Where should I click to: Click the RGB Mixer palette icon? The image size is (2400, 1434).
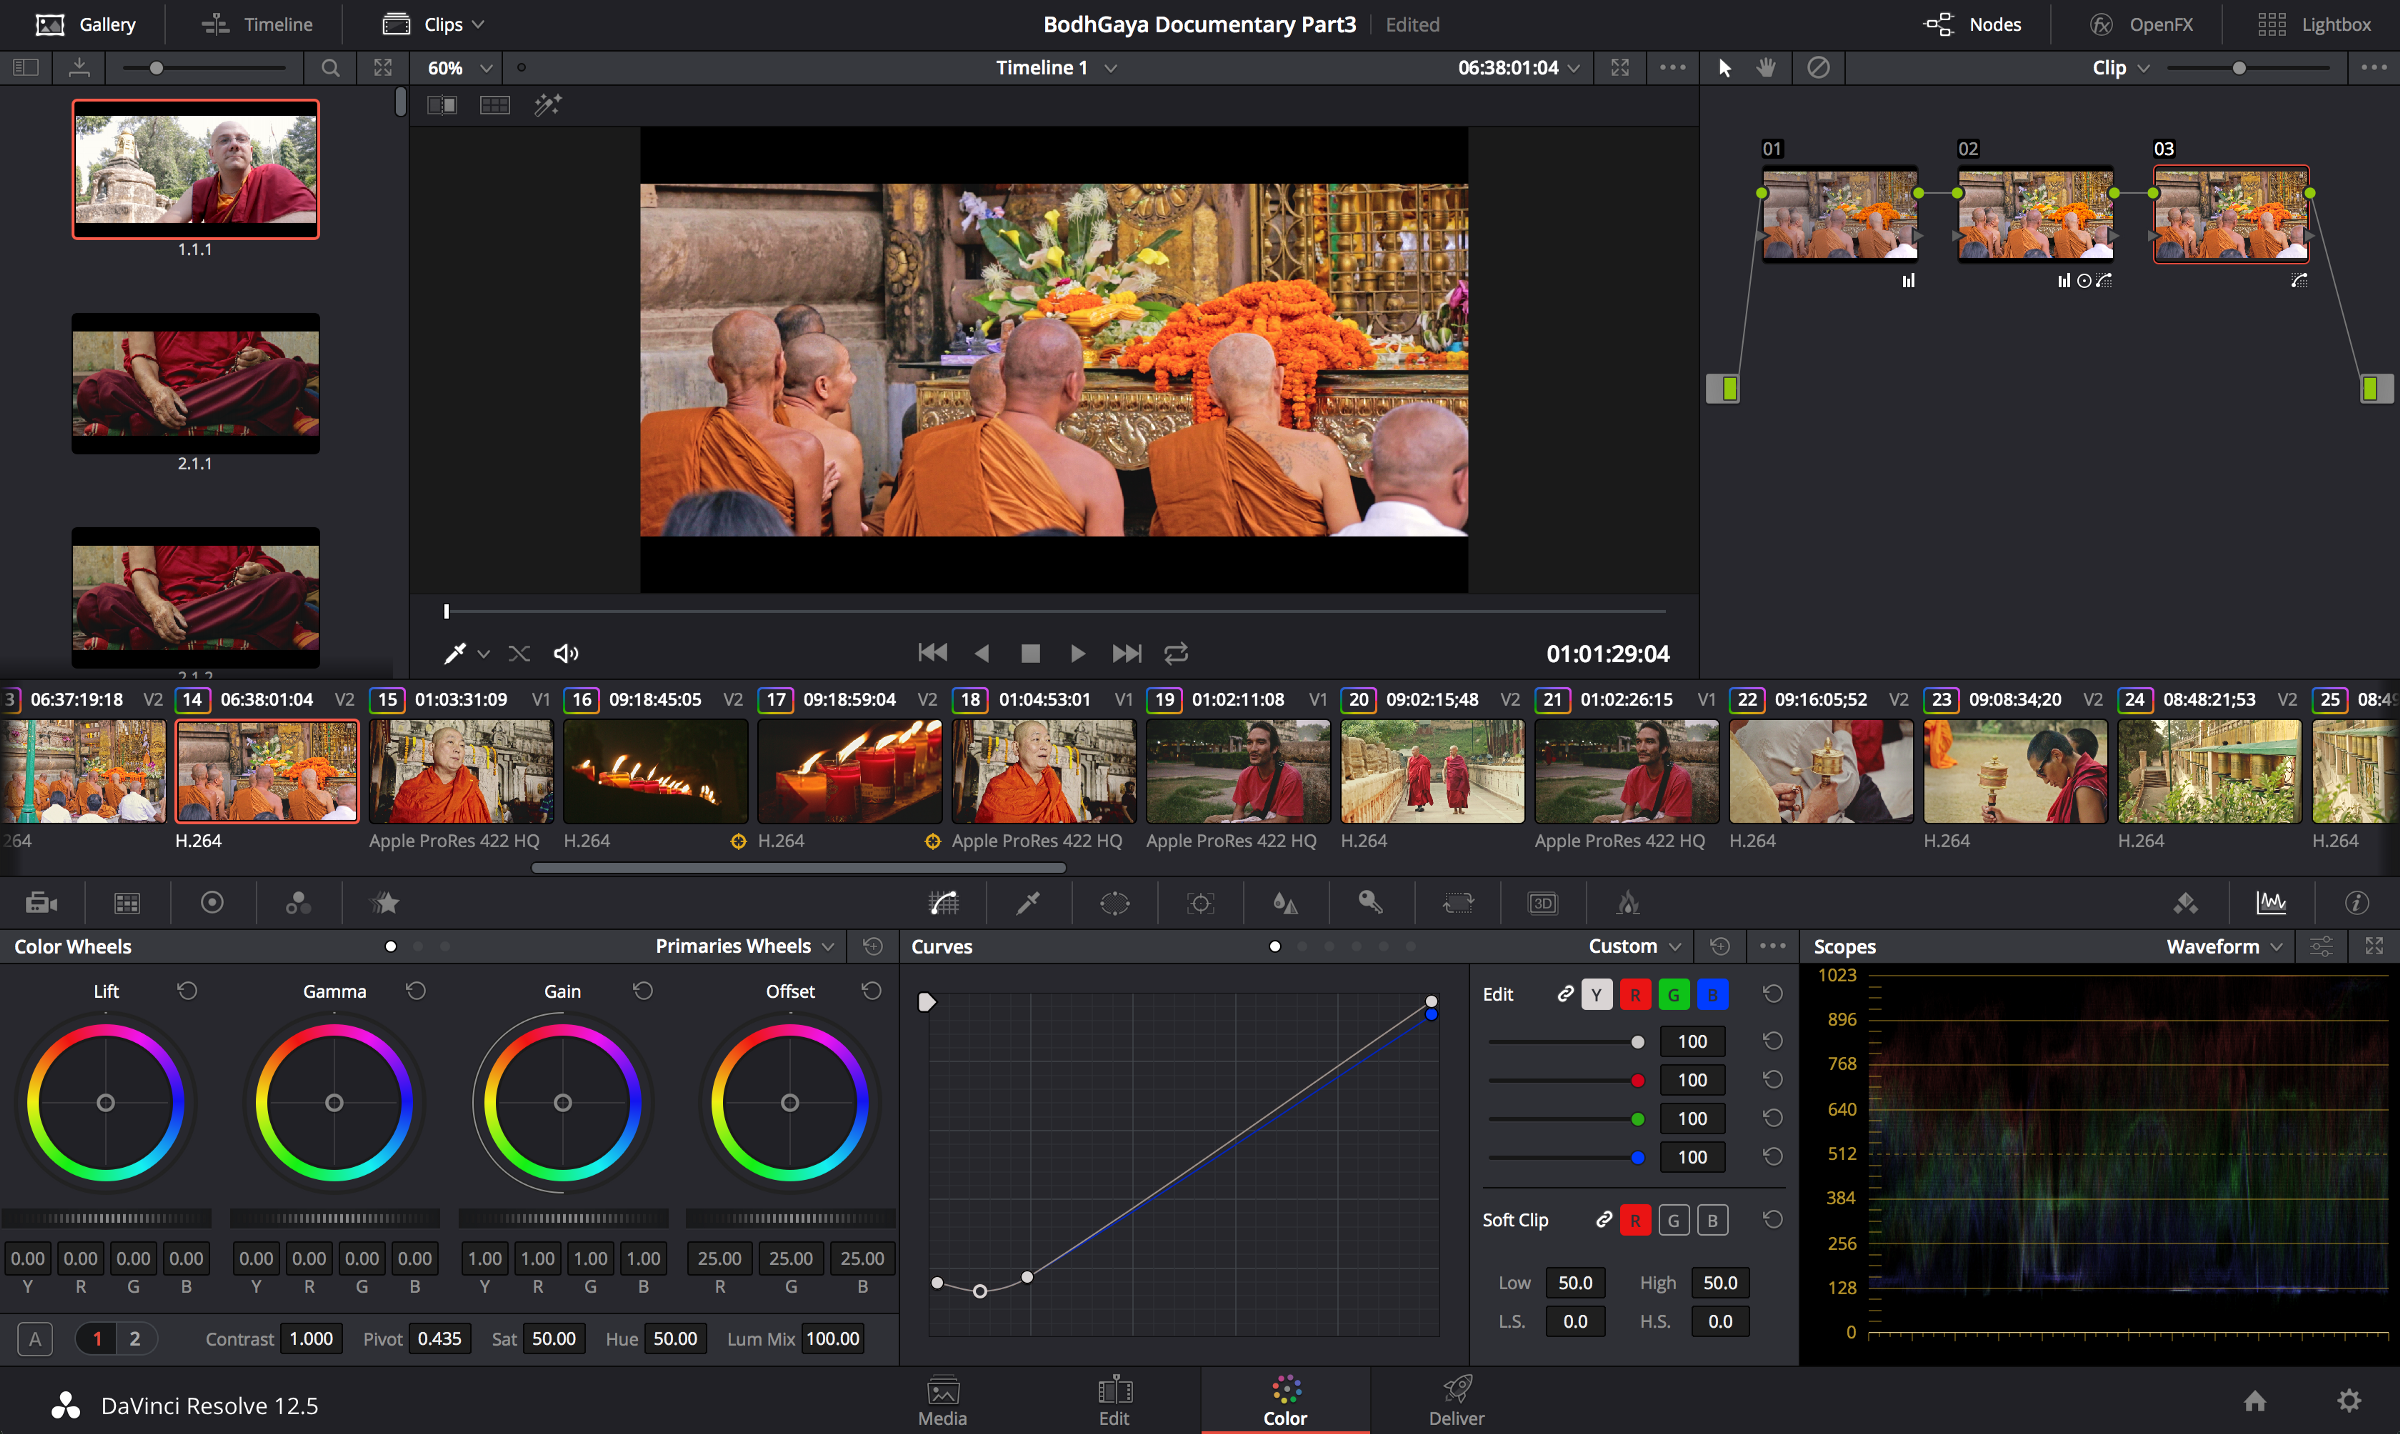pyautogui.click(x=298, y=903)
